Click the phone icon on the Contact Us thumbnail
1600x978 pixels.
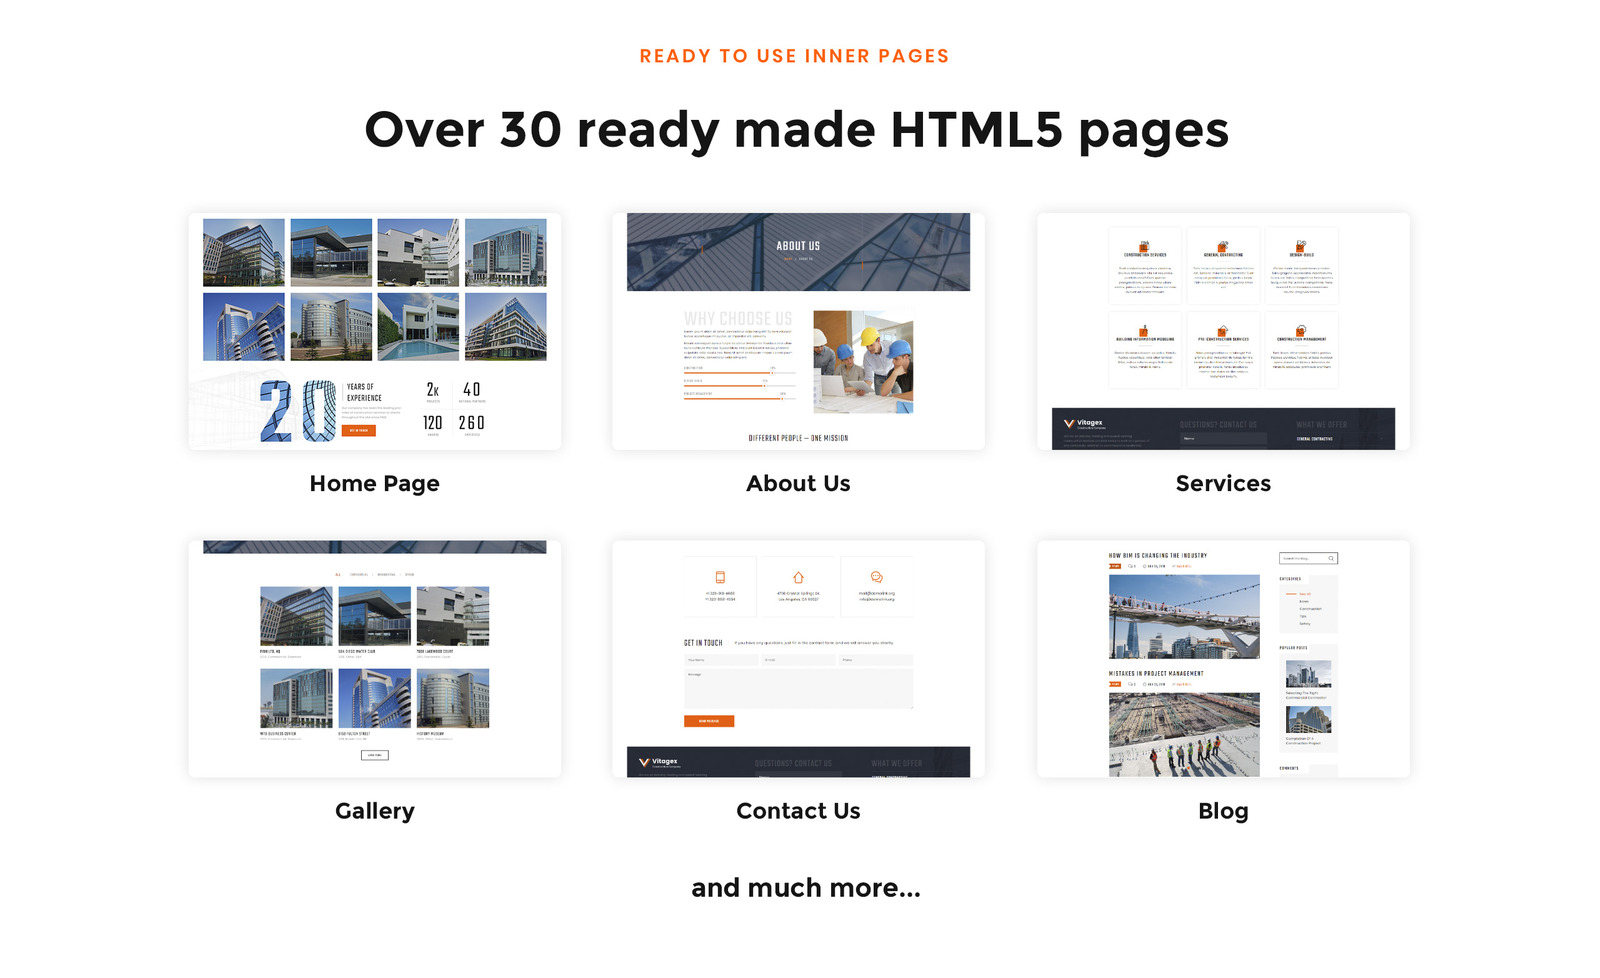(720, 577)
